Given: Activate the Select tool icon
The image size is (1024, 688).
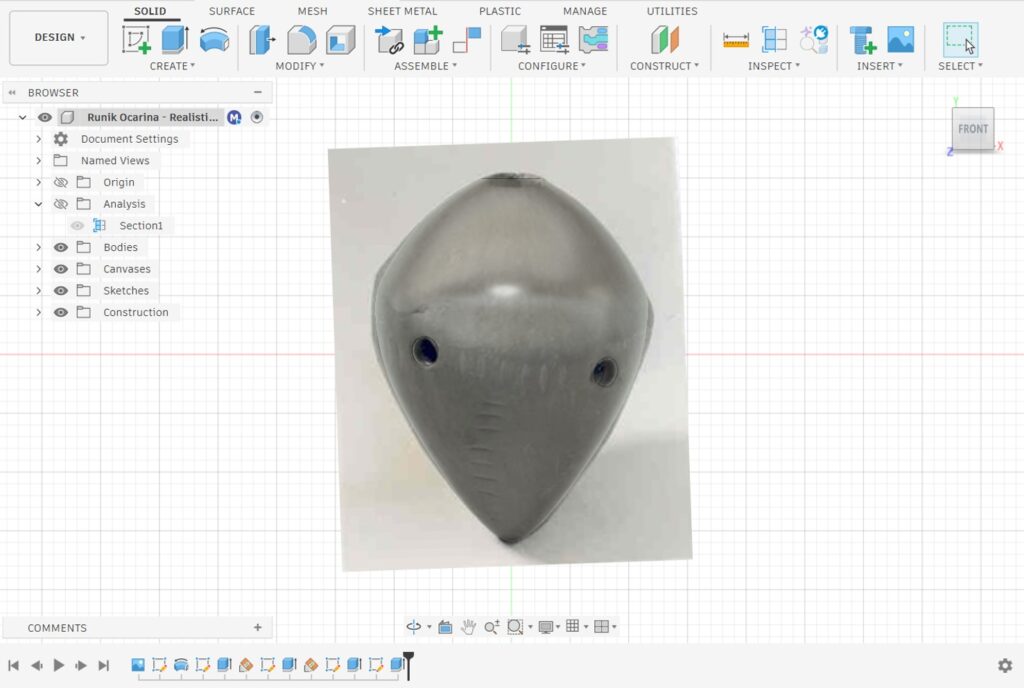Looking at the screenshot, I should 961,40.
